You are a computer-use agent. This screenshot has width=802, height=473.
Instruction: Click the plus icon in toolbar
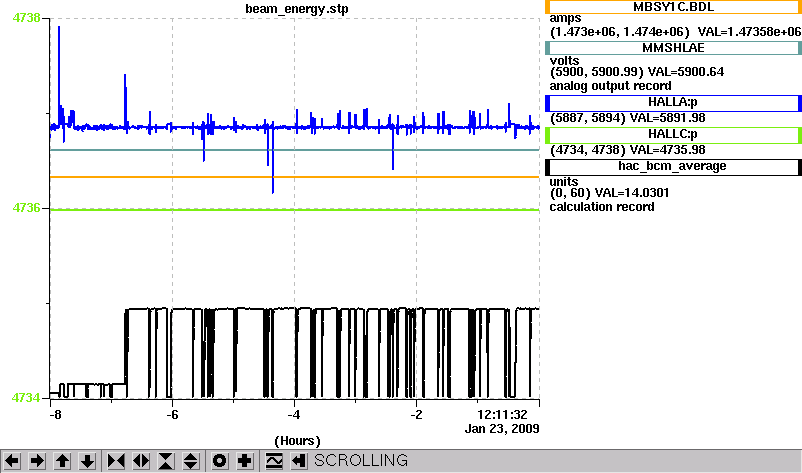(244, 461)
